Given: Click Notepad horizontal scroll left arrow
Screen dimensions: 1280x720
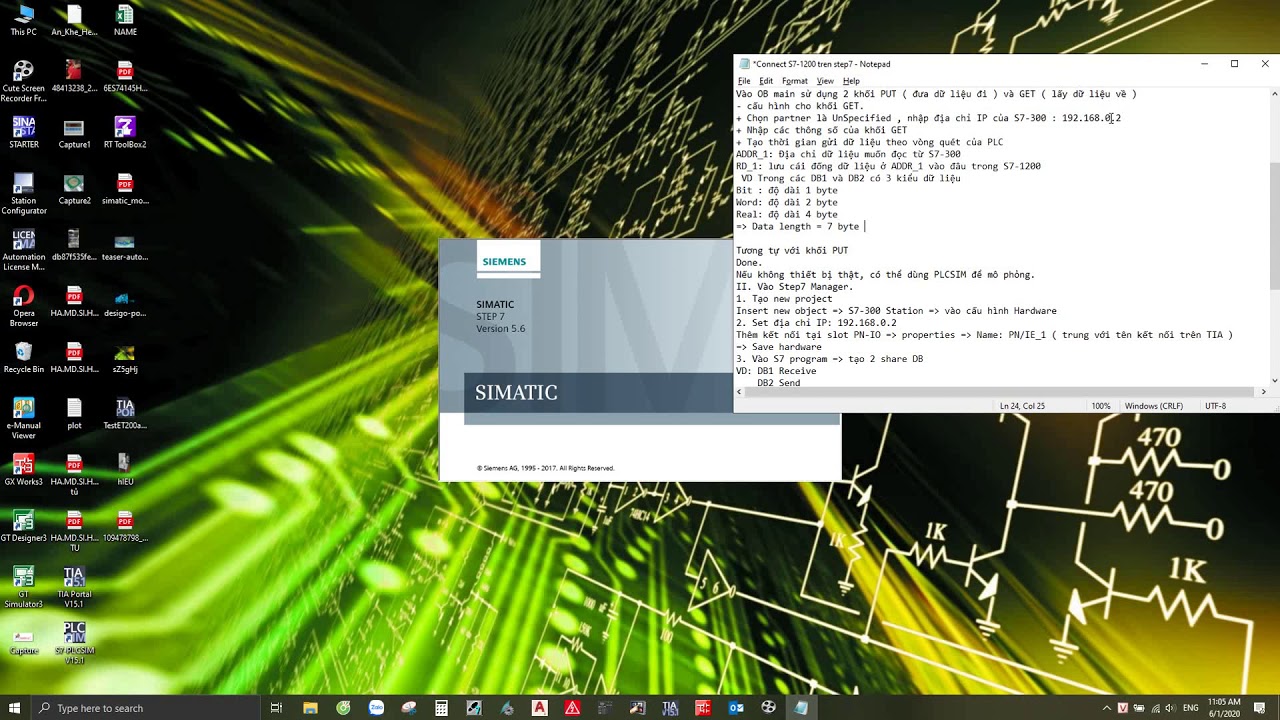Looking at the screenshot, I should coord(740,392).
